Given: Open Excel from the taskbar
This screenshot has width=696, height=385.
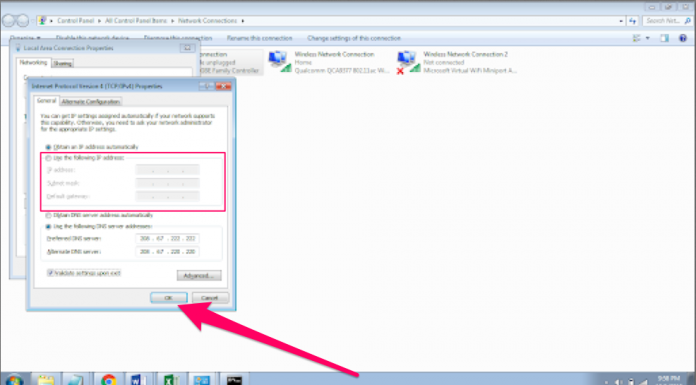Looking at the screenshot, I should click(171, 380).
